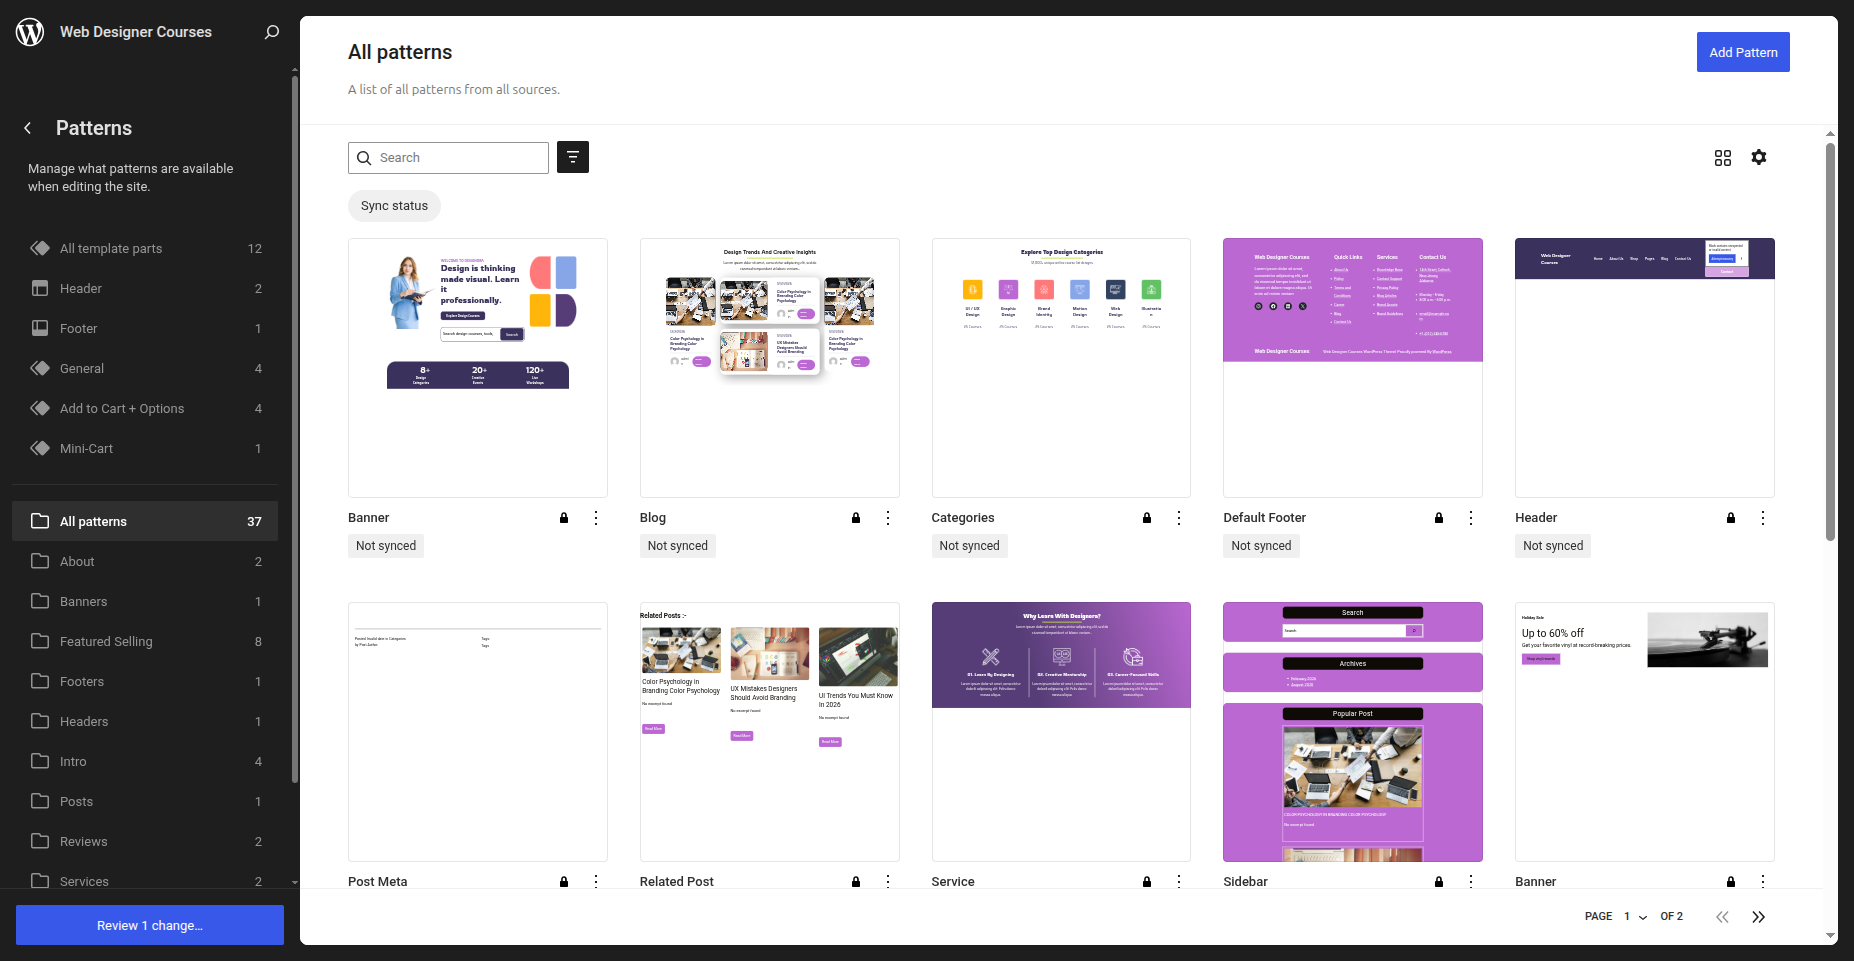
Task: Open the Blog pattern thumbnail
Action: click(769, 367)
